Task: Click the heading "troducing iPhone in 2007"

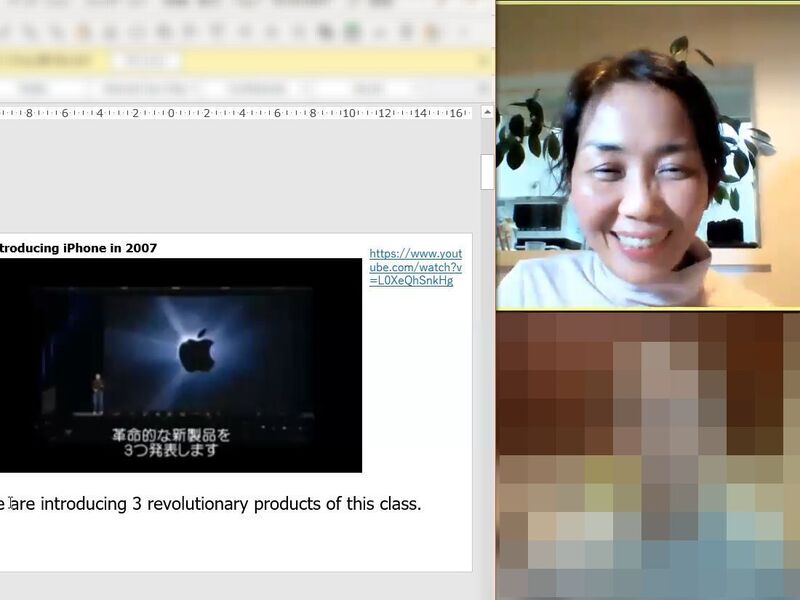Action: [78, 248]
